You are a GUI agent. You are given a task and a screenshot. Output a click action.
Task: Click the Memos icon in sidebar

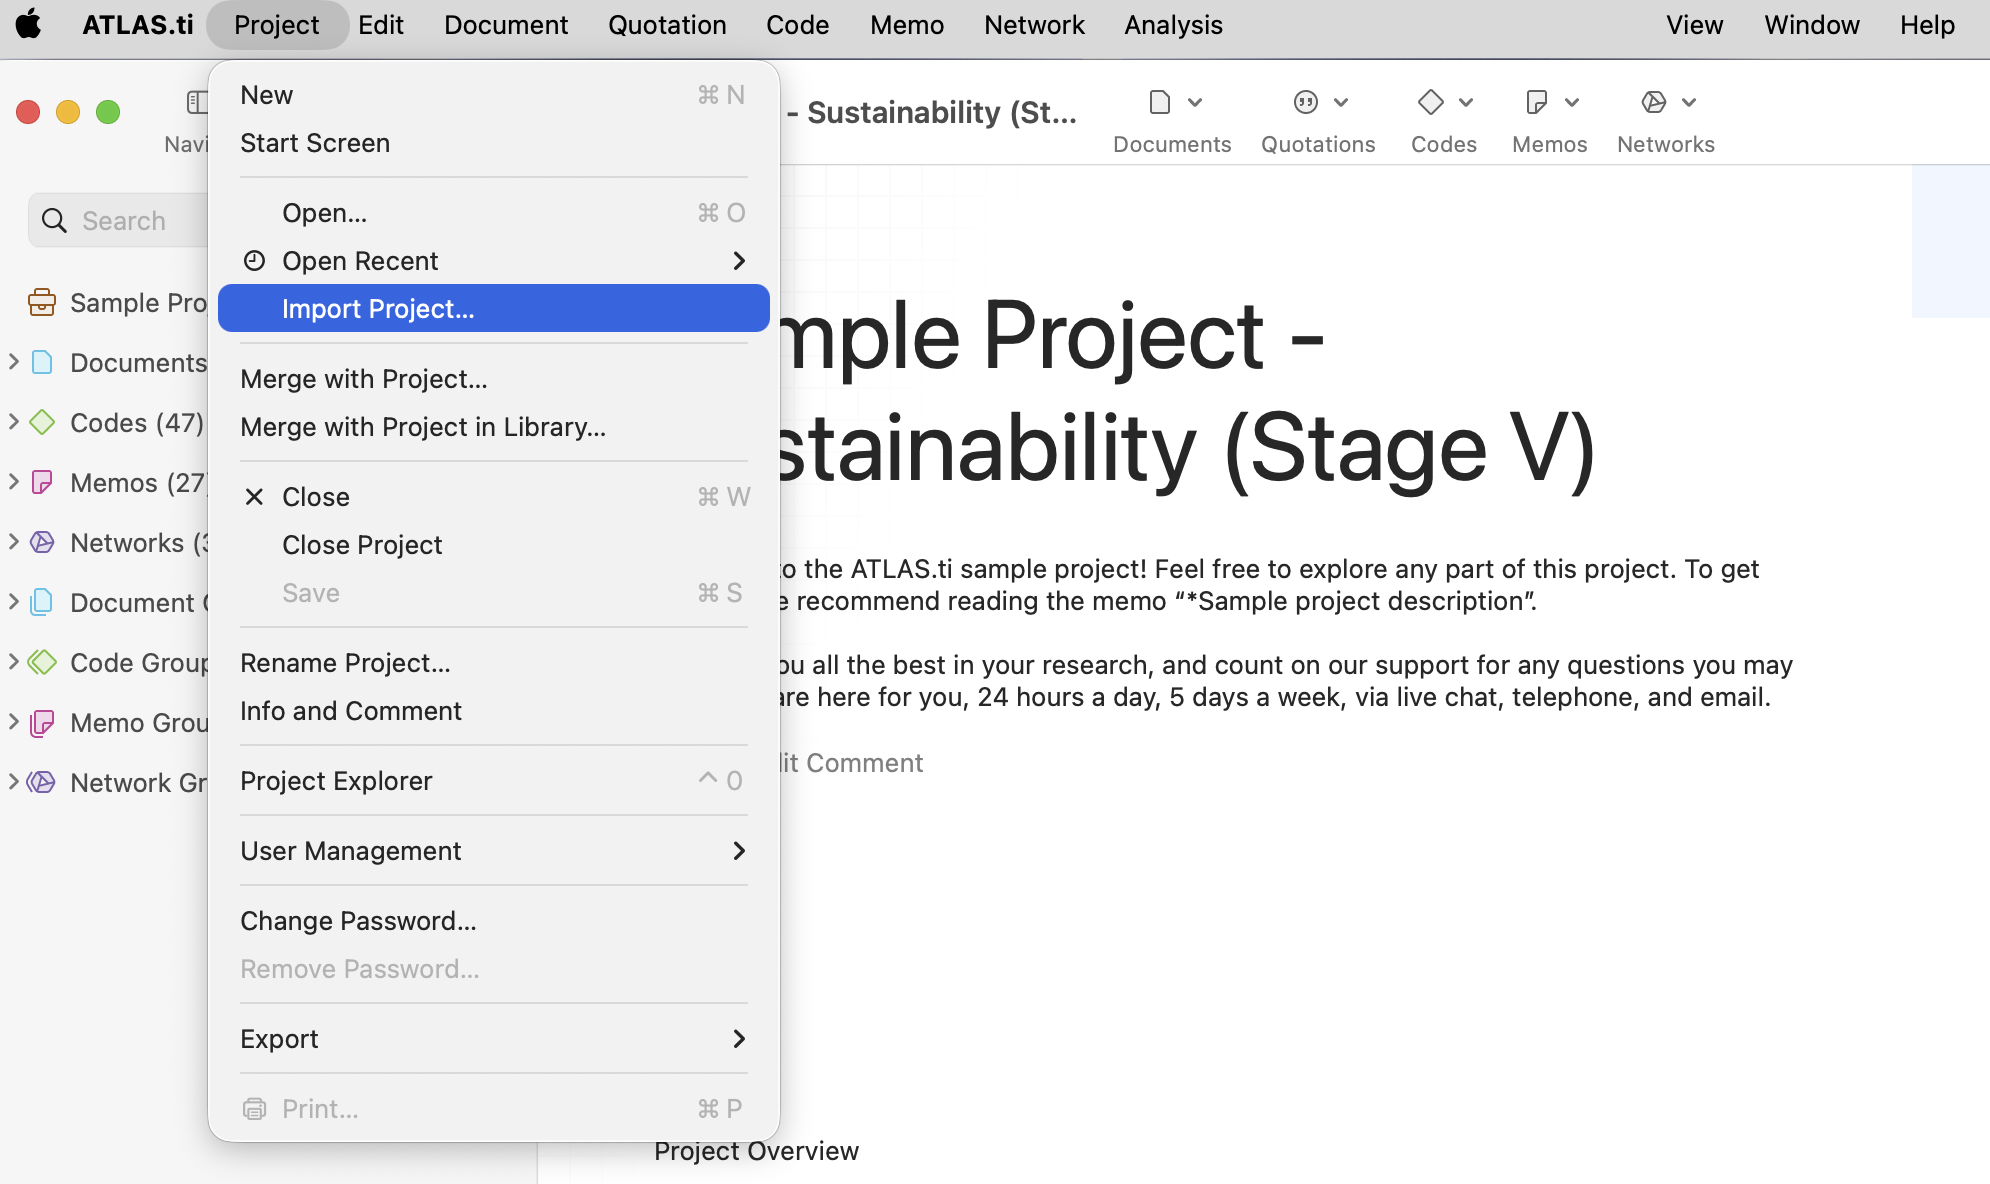click(x=42, y=483)
